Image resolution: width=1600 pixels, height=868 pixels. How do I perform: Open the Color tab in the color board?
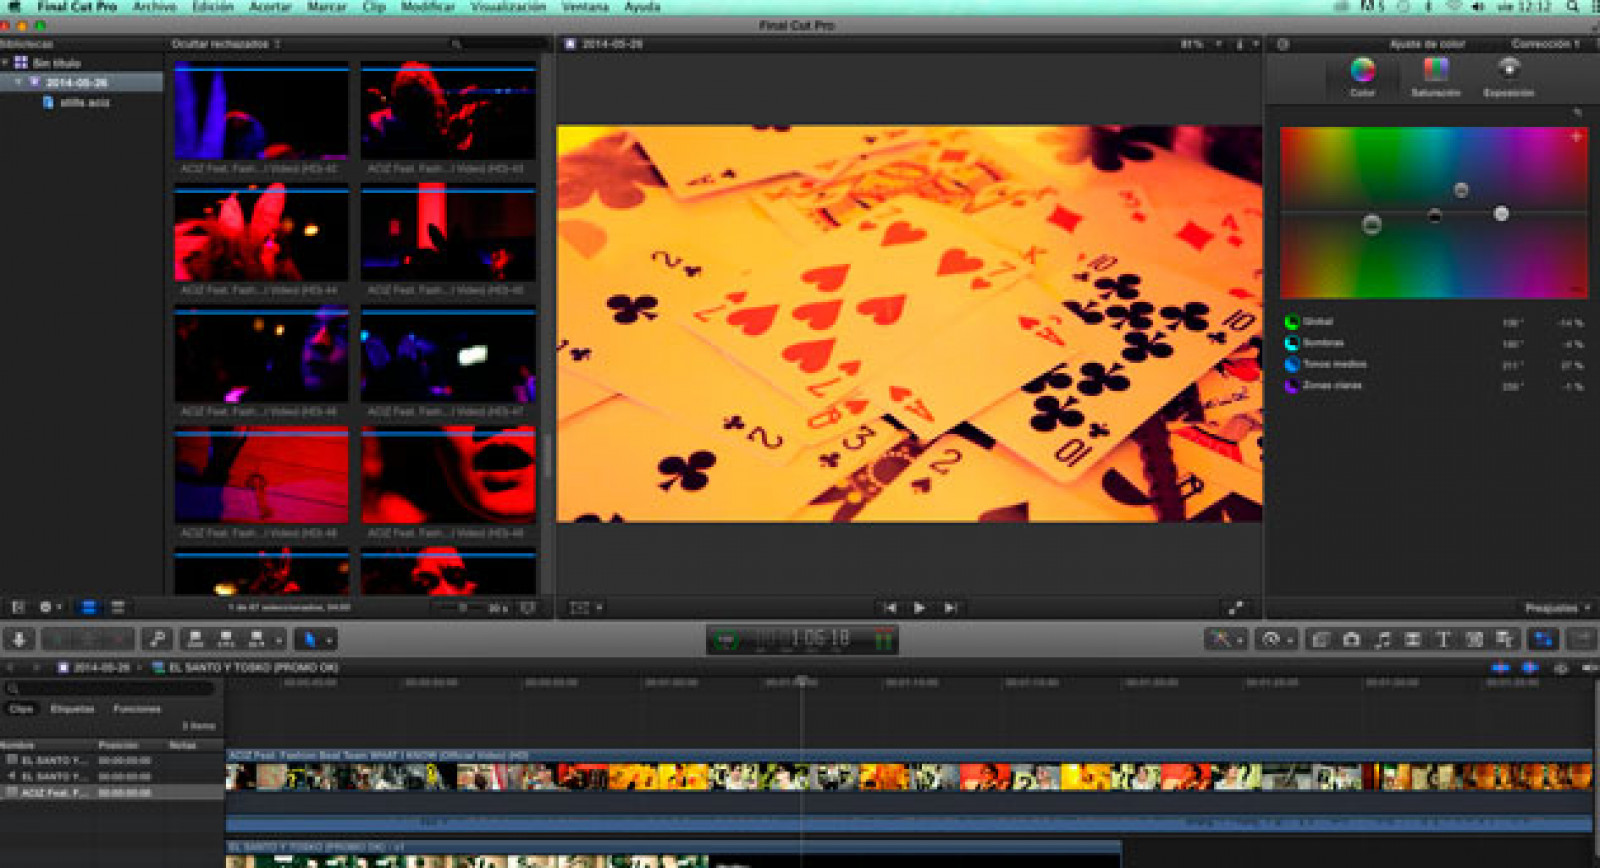pyautogui.click(x=1363, y=77)
